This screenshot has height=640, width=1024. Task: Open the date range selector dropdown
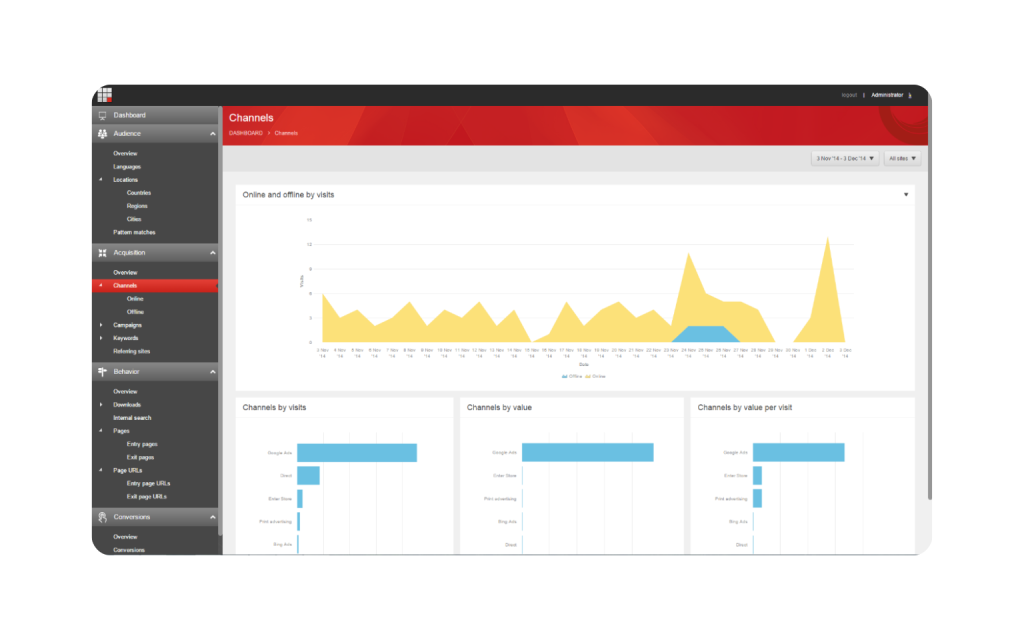pos(844,158)
